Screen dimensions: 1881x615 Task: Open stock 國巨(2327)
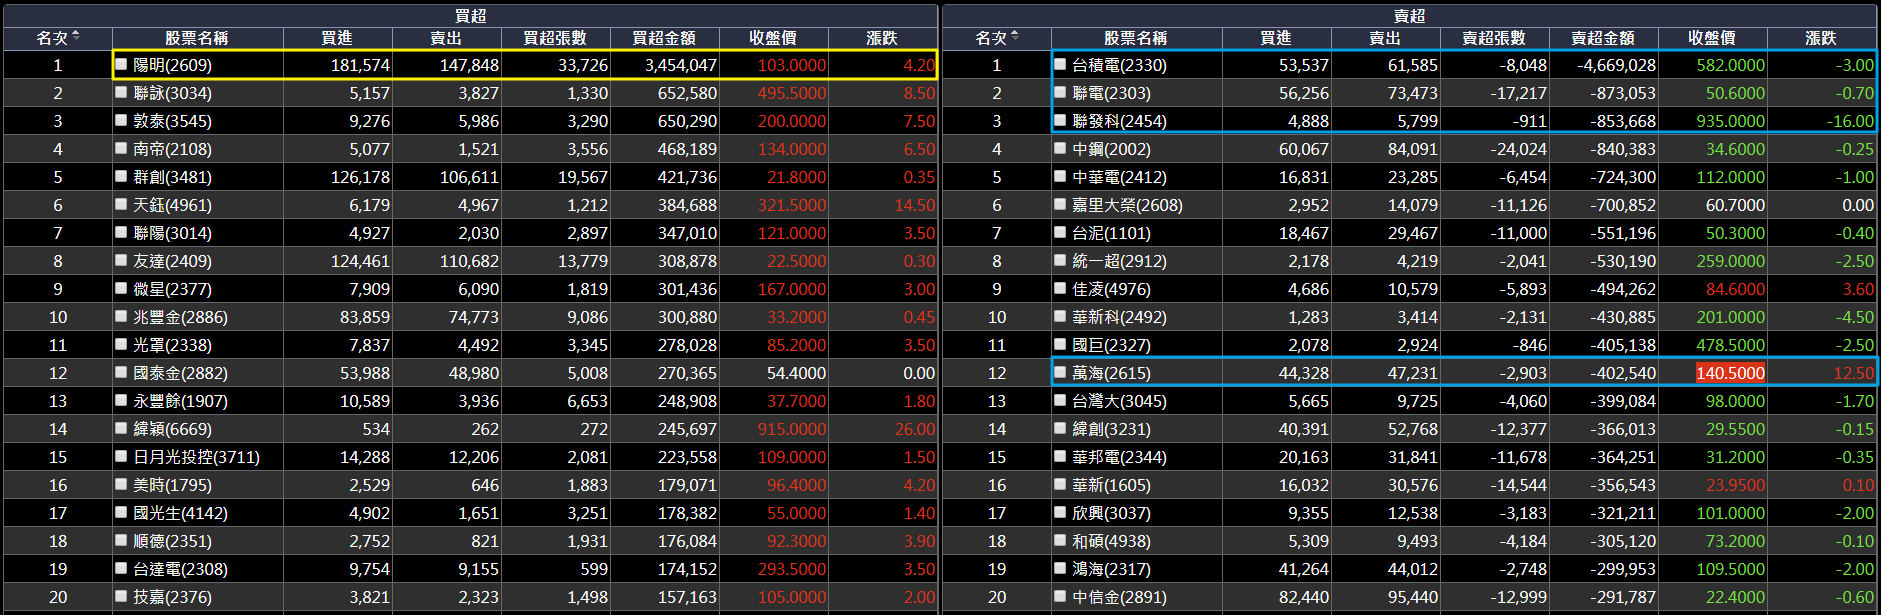pos(1111,344)
